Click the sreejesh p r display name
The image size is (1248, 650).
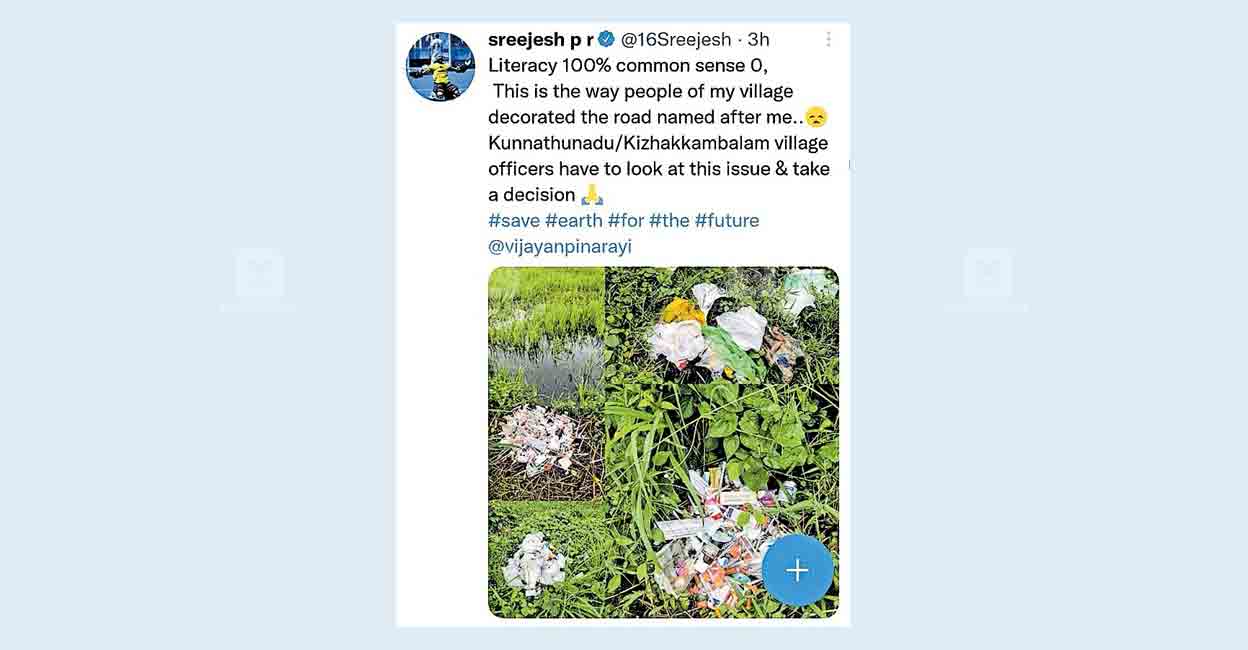click(540, 39)
